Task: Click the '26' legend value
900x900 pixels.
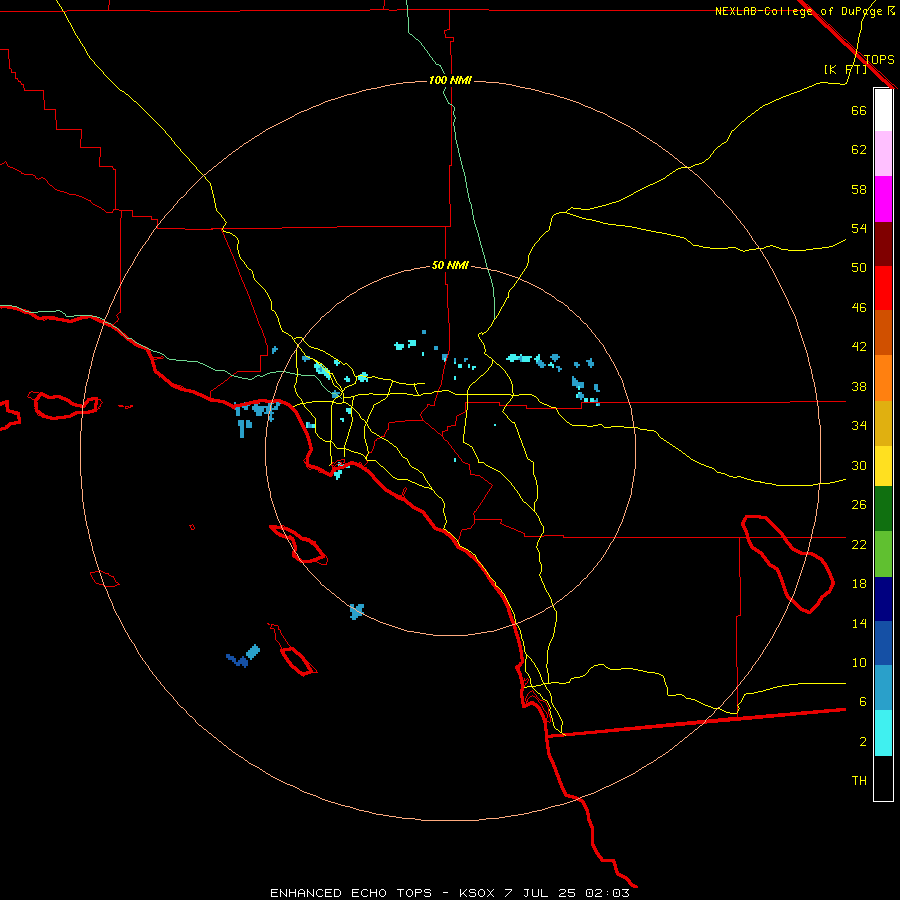Action: tap(859, 505)
